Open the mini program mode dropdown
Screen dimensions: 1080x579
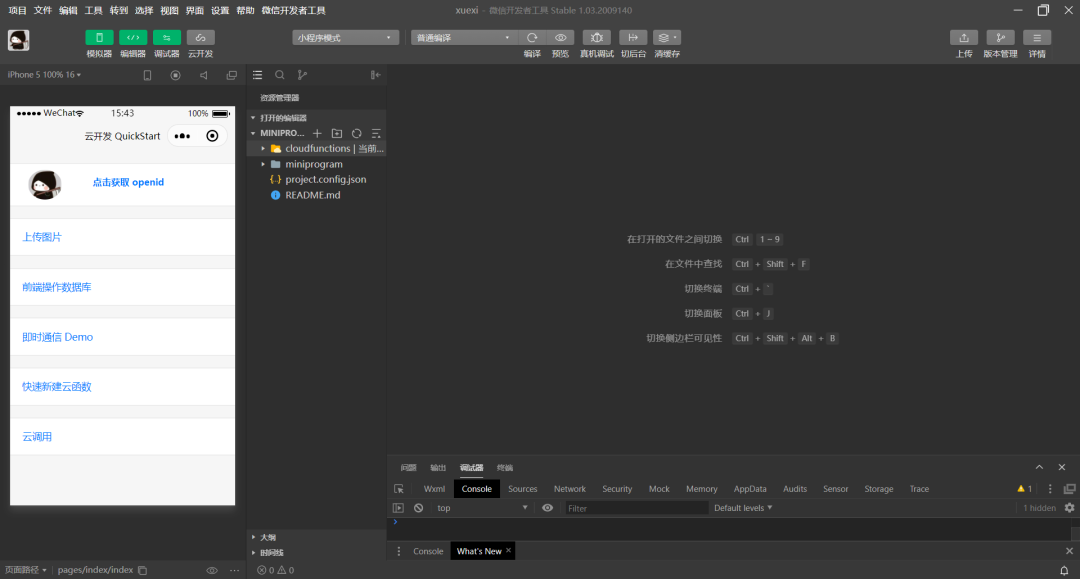345,38
